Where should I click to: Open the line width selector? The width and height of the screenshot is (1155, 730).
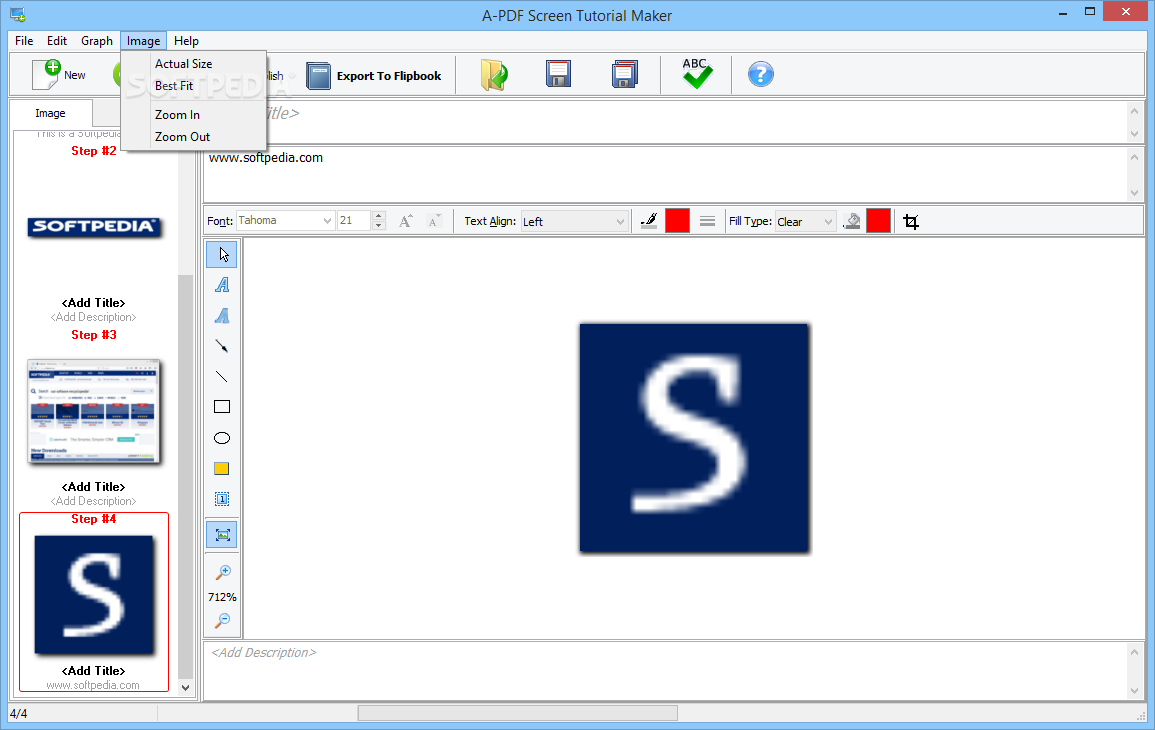707,221
